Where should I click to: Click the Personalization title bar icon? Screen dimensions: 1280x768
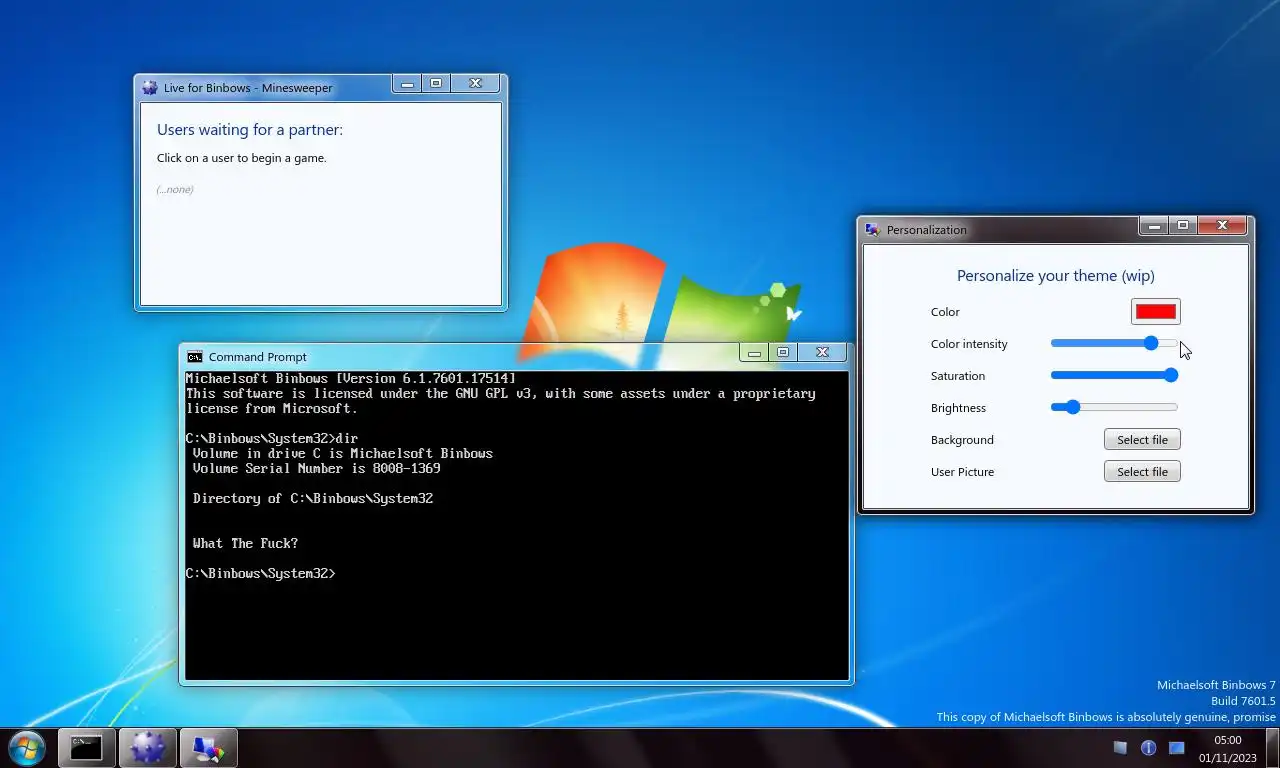pyautogui.click(x=873, y=230)
